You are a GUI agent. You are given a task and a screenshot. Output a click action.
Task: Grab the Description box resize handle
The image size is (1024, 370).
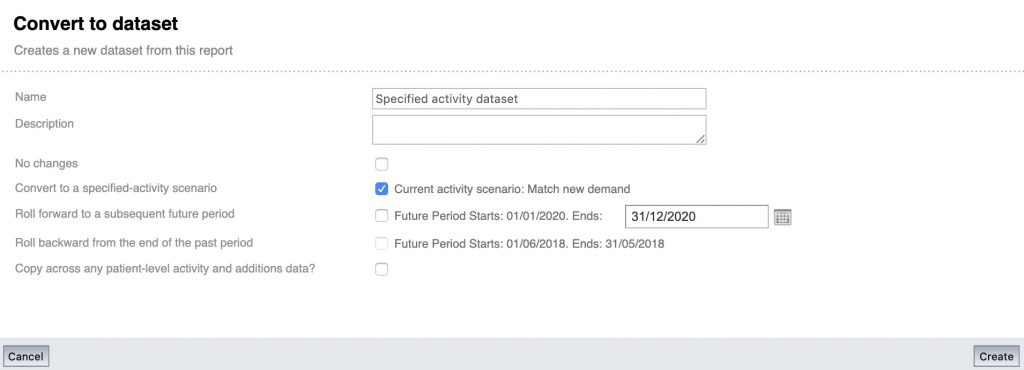tap(700, 139)
